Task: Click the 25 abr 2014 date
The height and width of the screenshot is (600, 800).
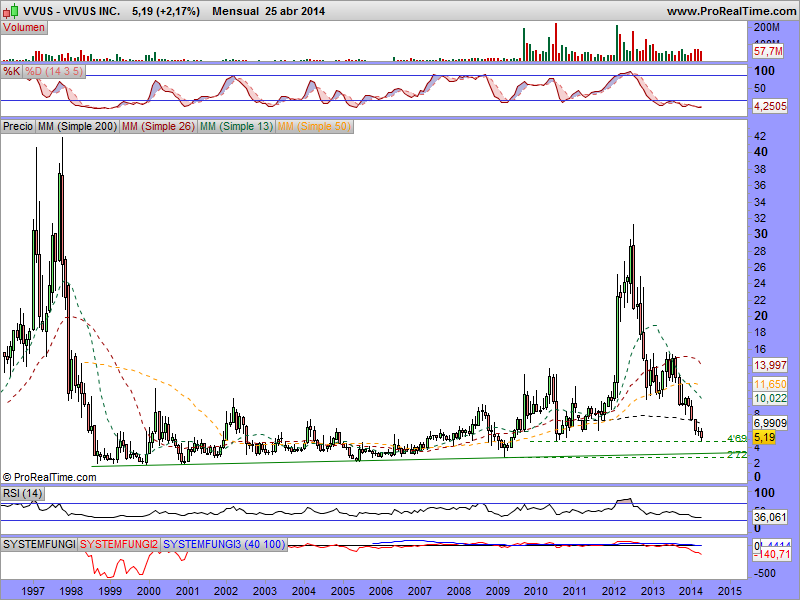Action: (295, 11)
